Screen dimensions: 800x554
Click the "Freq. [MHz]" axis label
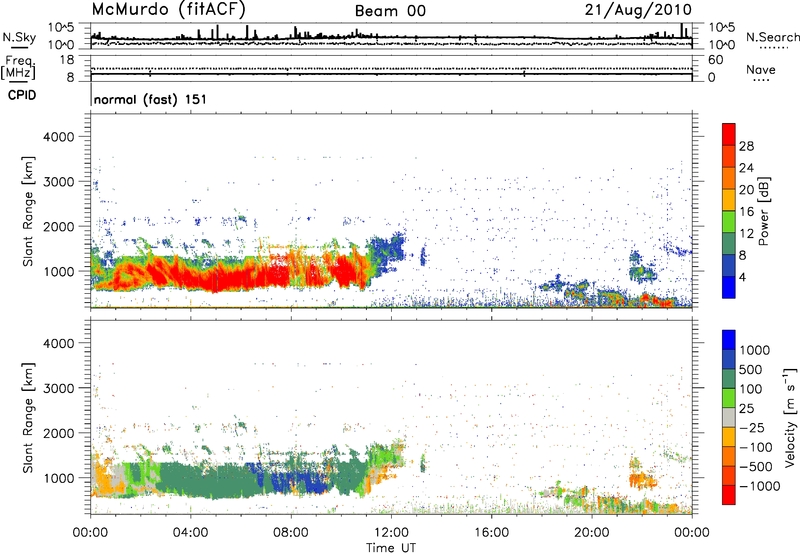coord(18,67)
